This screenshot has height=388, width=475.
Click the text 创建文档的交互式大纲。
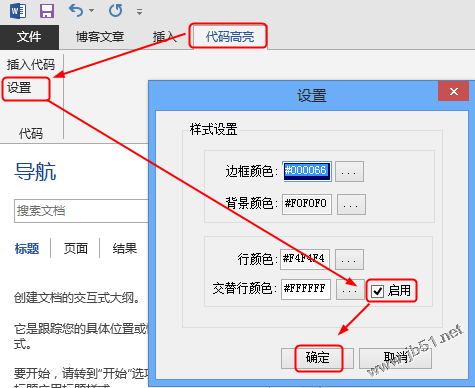pos(77,298)
